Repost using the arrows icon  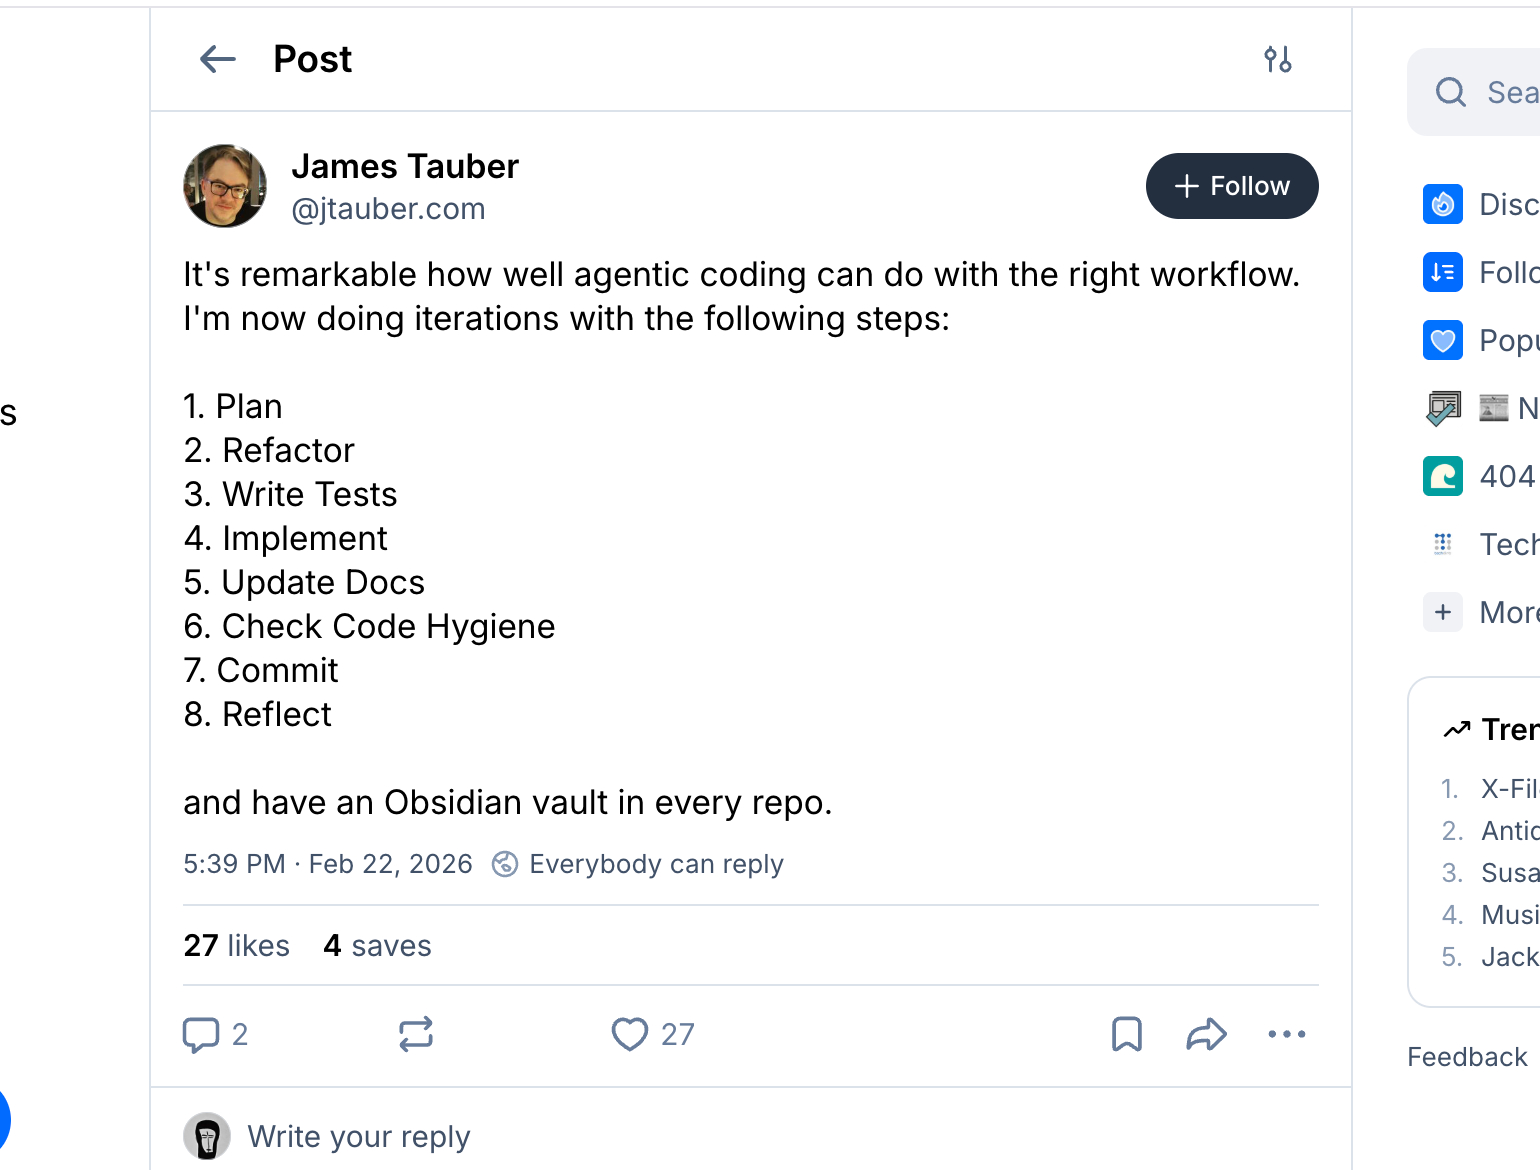(416, 1035)
